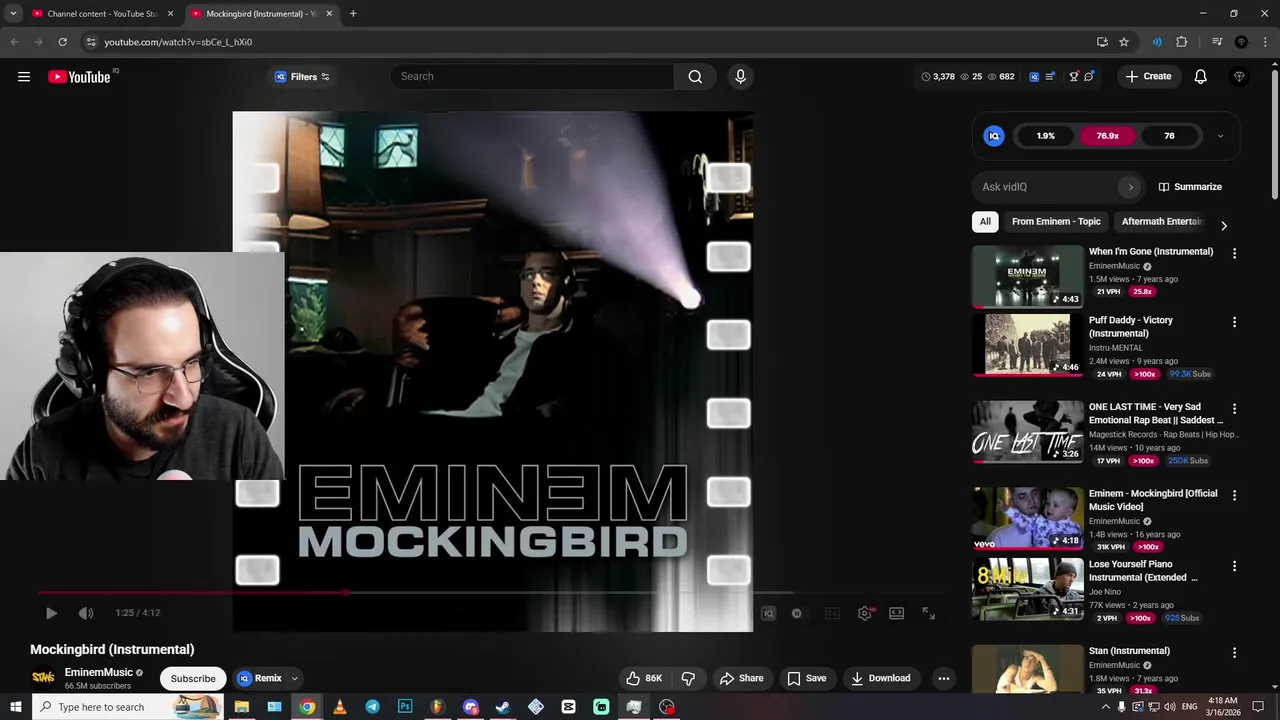
Task: Focus the Ask vidIQ input
Action: pos(1047,187)
